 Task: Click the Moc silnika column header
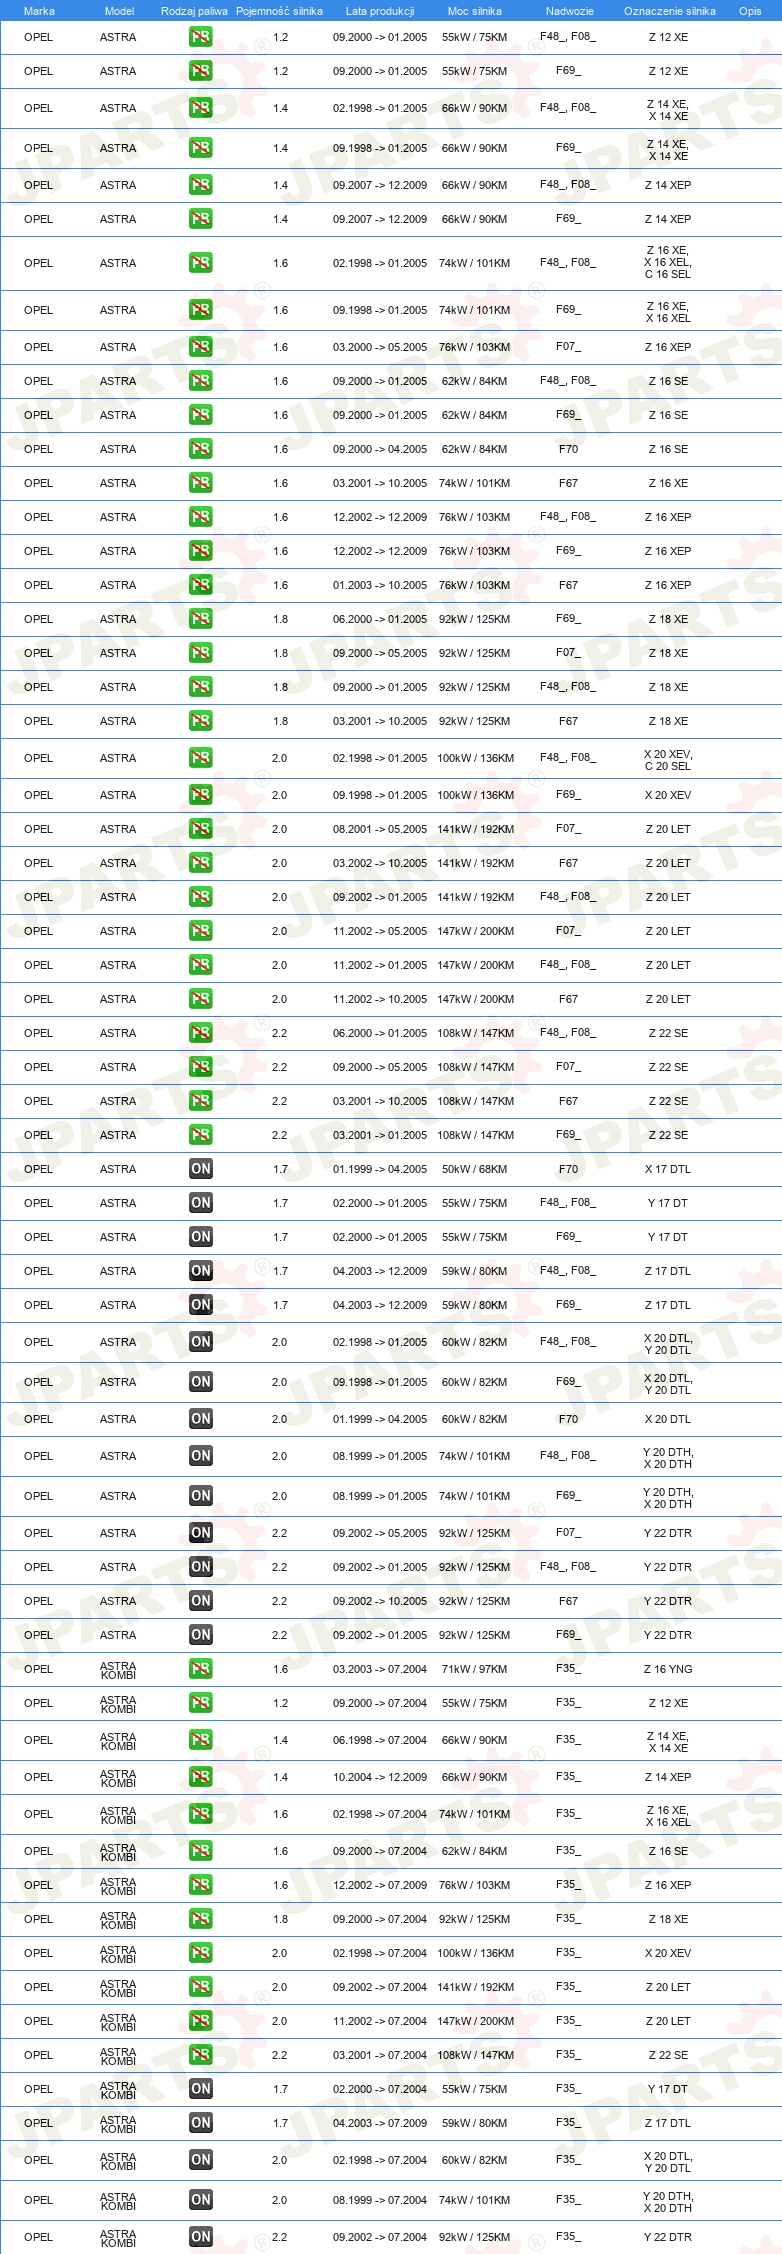(475, 11)
